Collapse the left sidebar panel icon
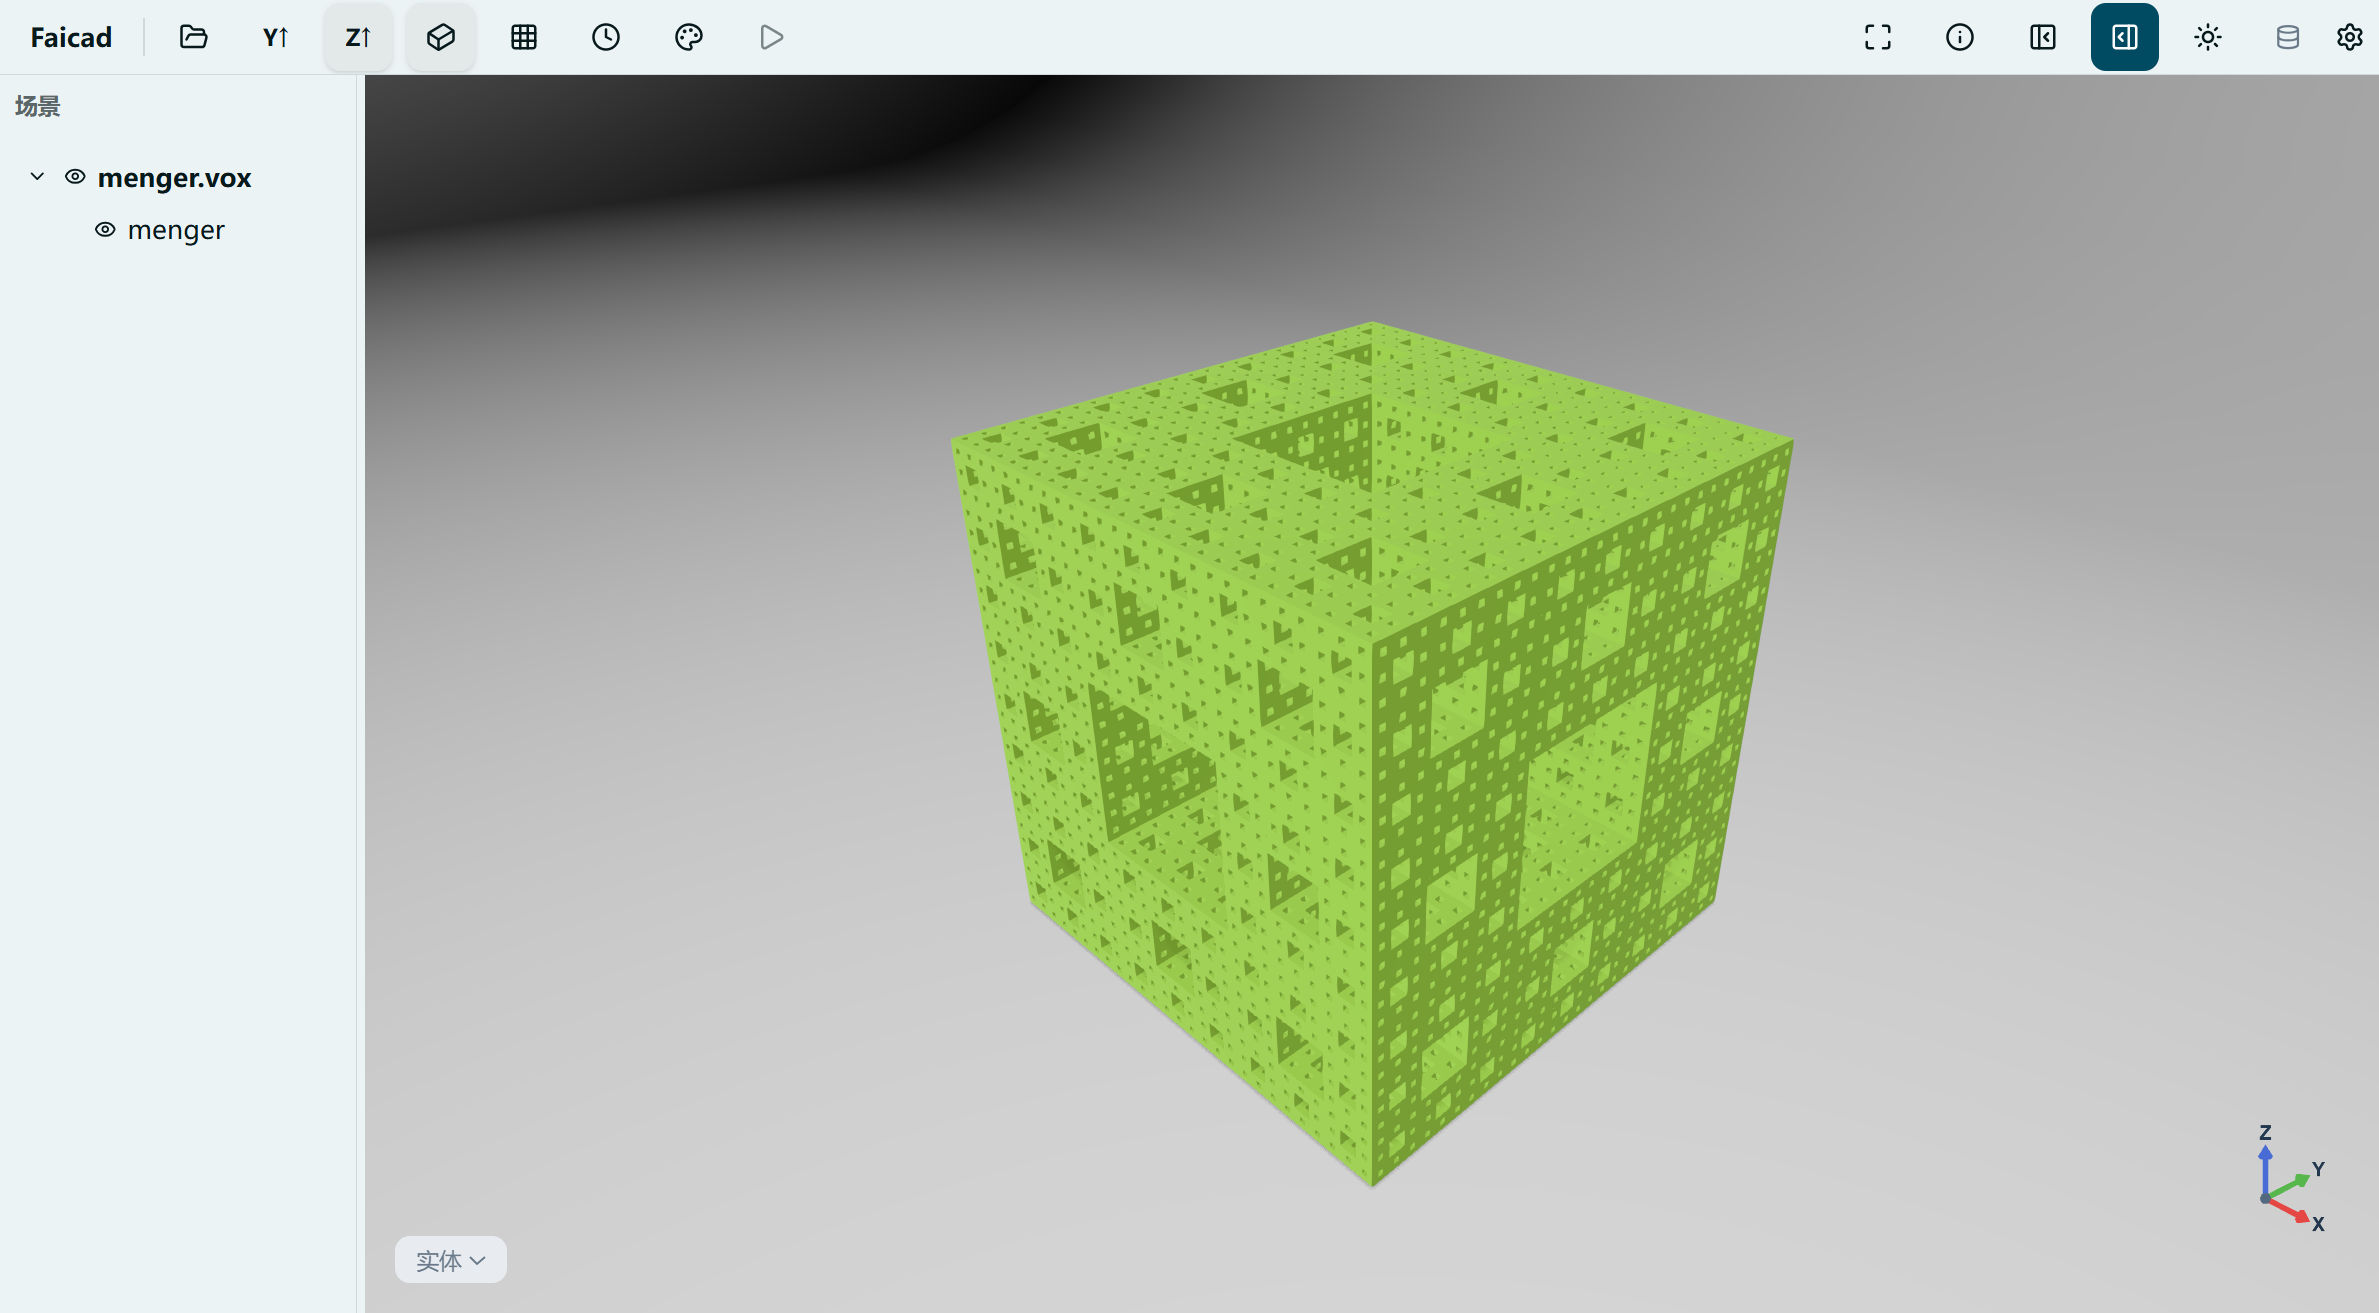Image resolution: width=2379 pixels, height=1313 pixels. pyautogui.click(x=2043, y=37)
